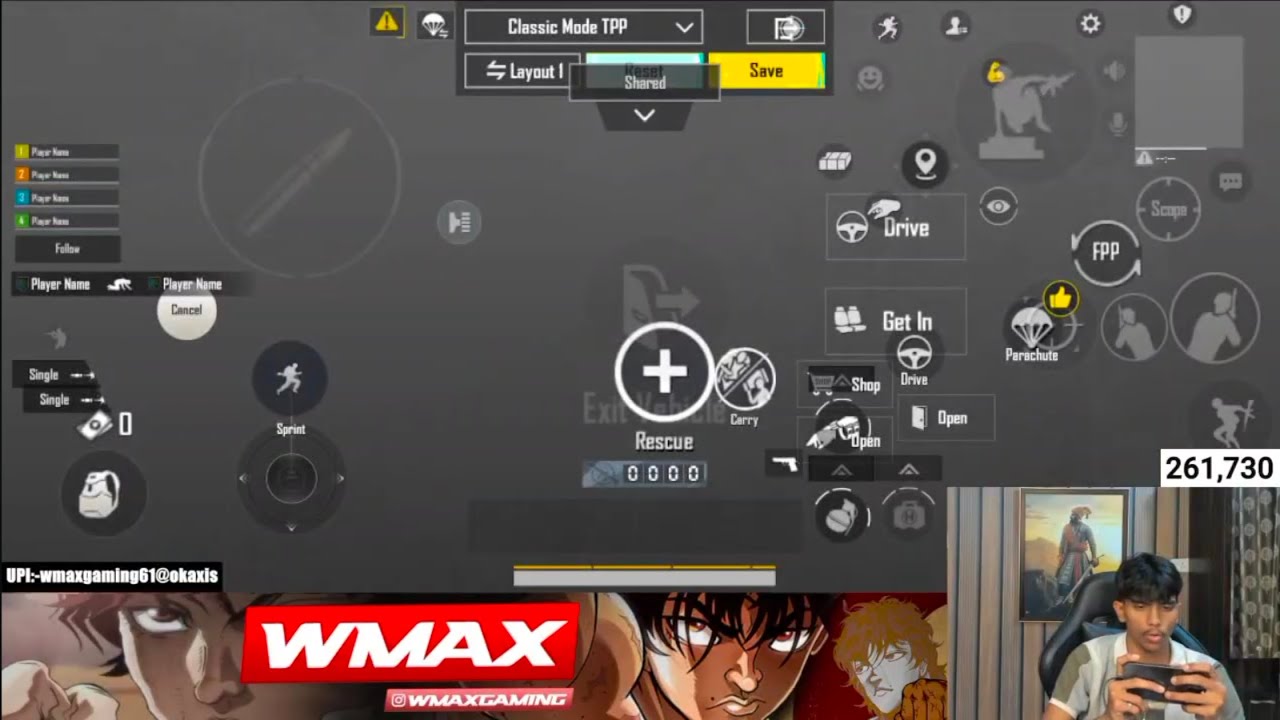Tap the supply crate icon
1280x720 pixels.
[835, 161]
